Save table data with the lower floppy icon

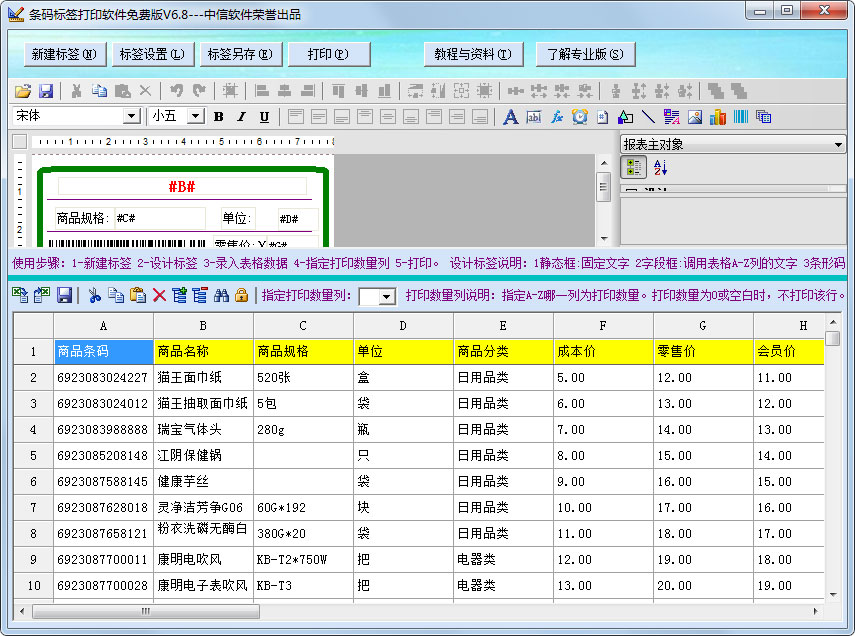pos(64,295)
